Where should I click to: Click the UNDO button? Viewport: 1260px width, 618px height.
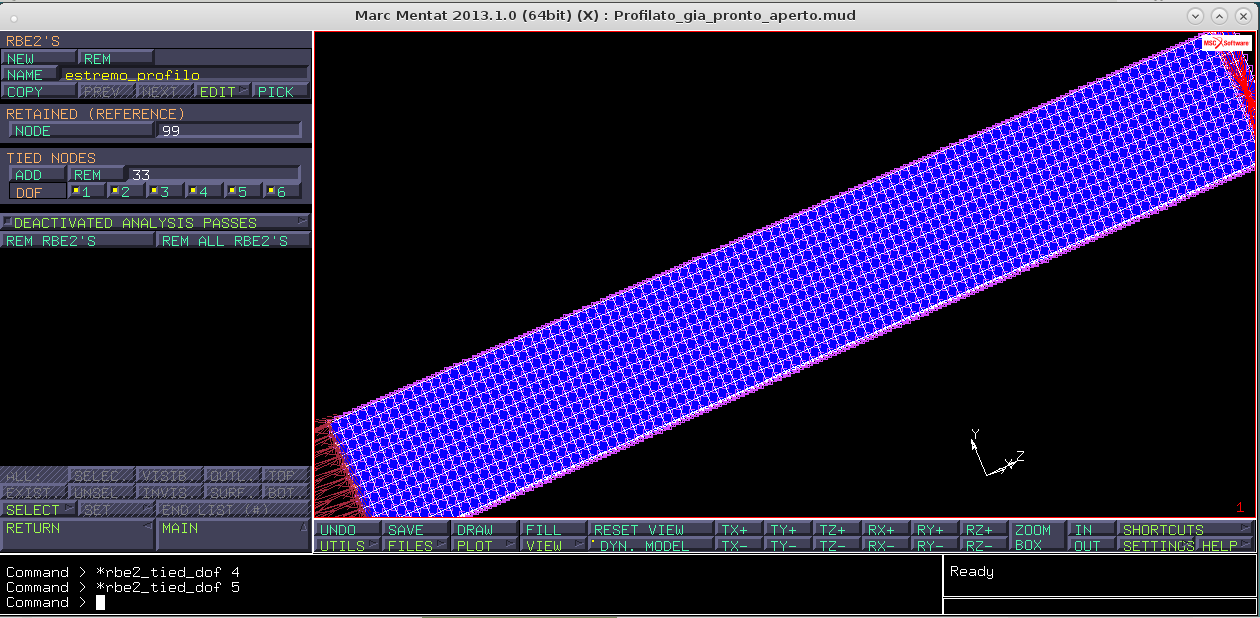click(x=349, y=530)
